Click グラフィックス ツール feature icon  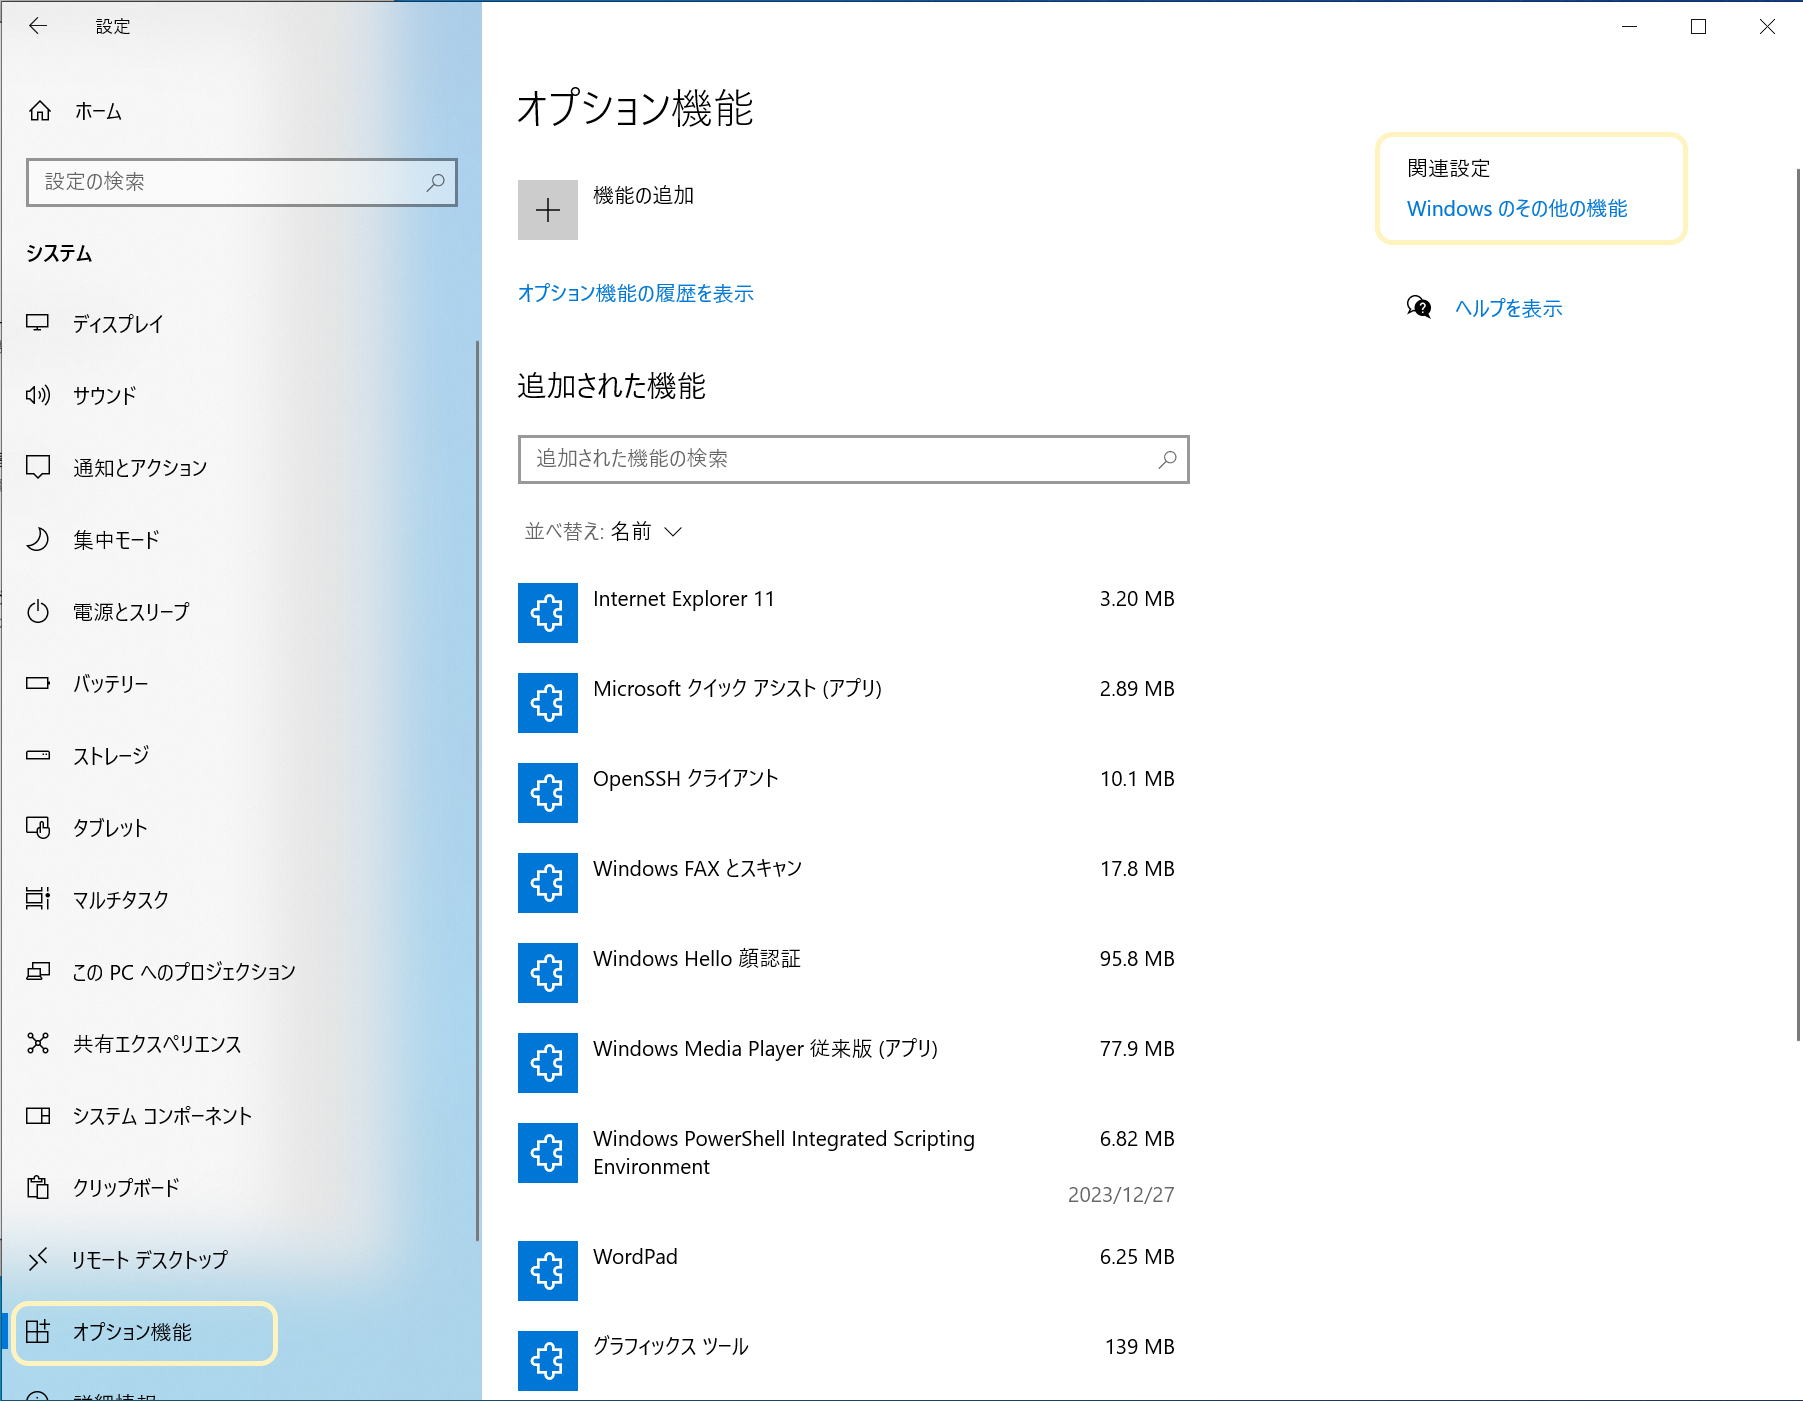(548, 1361)
